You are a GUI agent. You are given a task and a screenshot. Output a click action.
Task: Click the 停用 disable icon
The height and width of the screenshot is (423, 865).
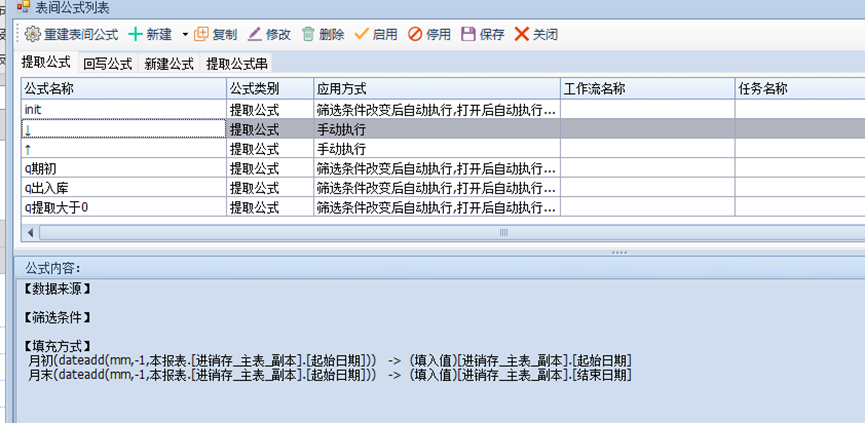pos(415,34)
